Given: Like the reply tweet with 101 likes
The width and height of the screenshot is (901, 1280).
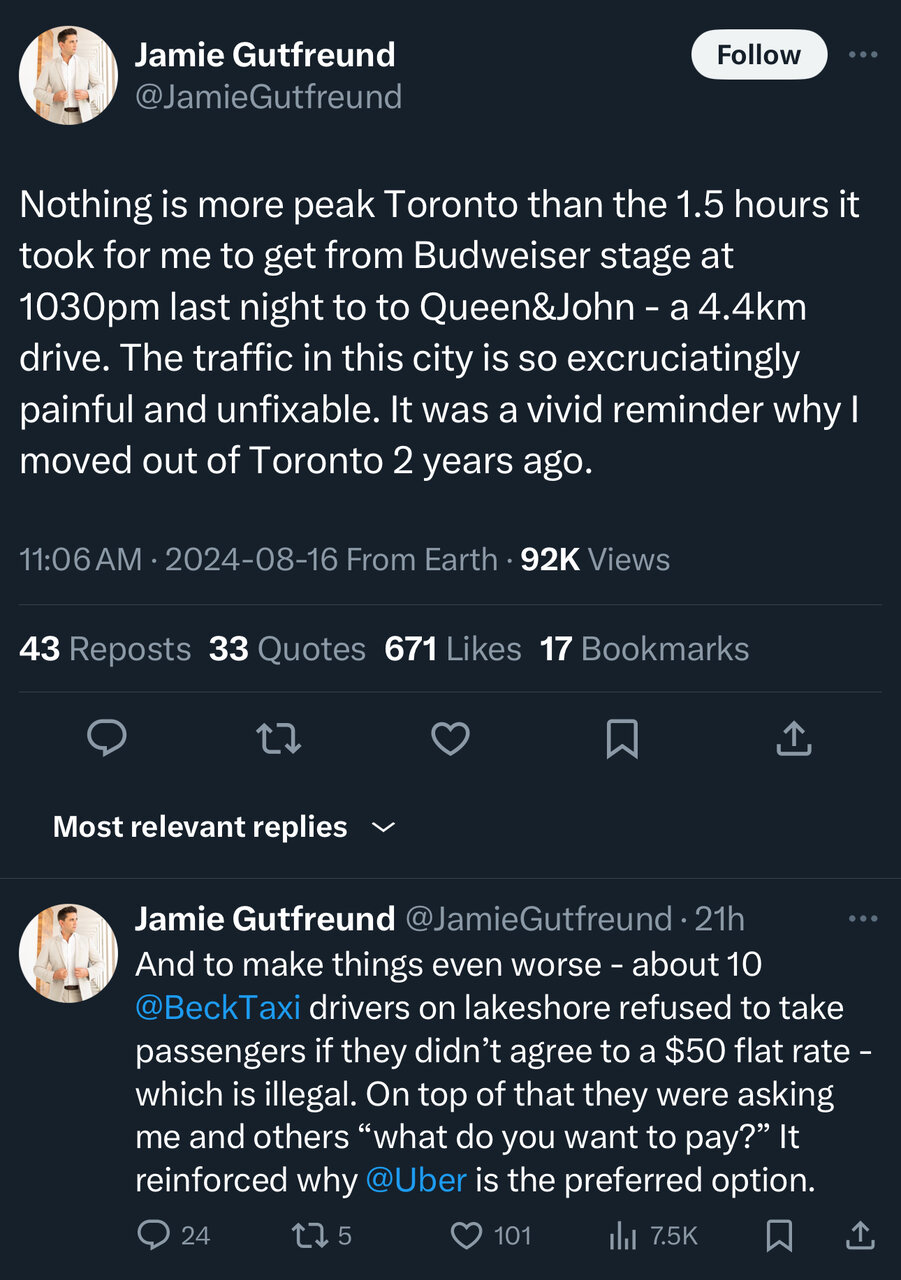Looking at the screenshot, I should 467,1236.
